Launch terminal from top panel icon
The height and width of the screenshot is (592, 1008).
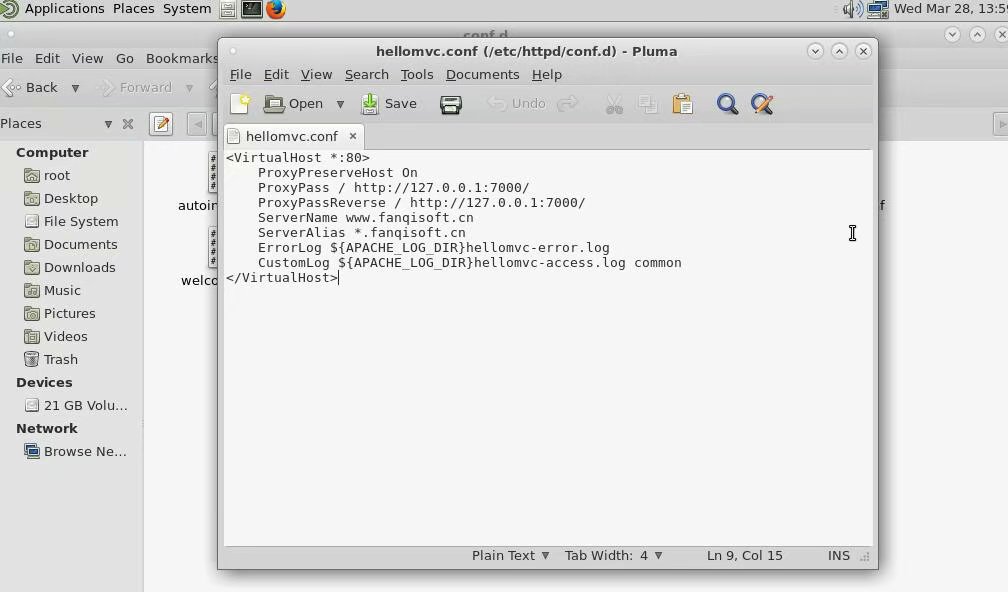(251, 9)
